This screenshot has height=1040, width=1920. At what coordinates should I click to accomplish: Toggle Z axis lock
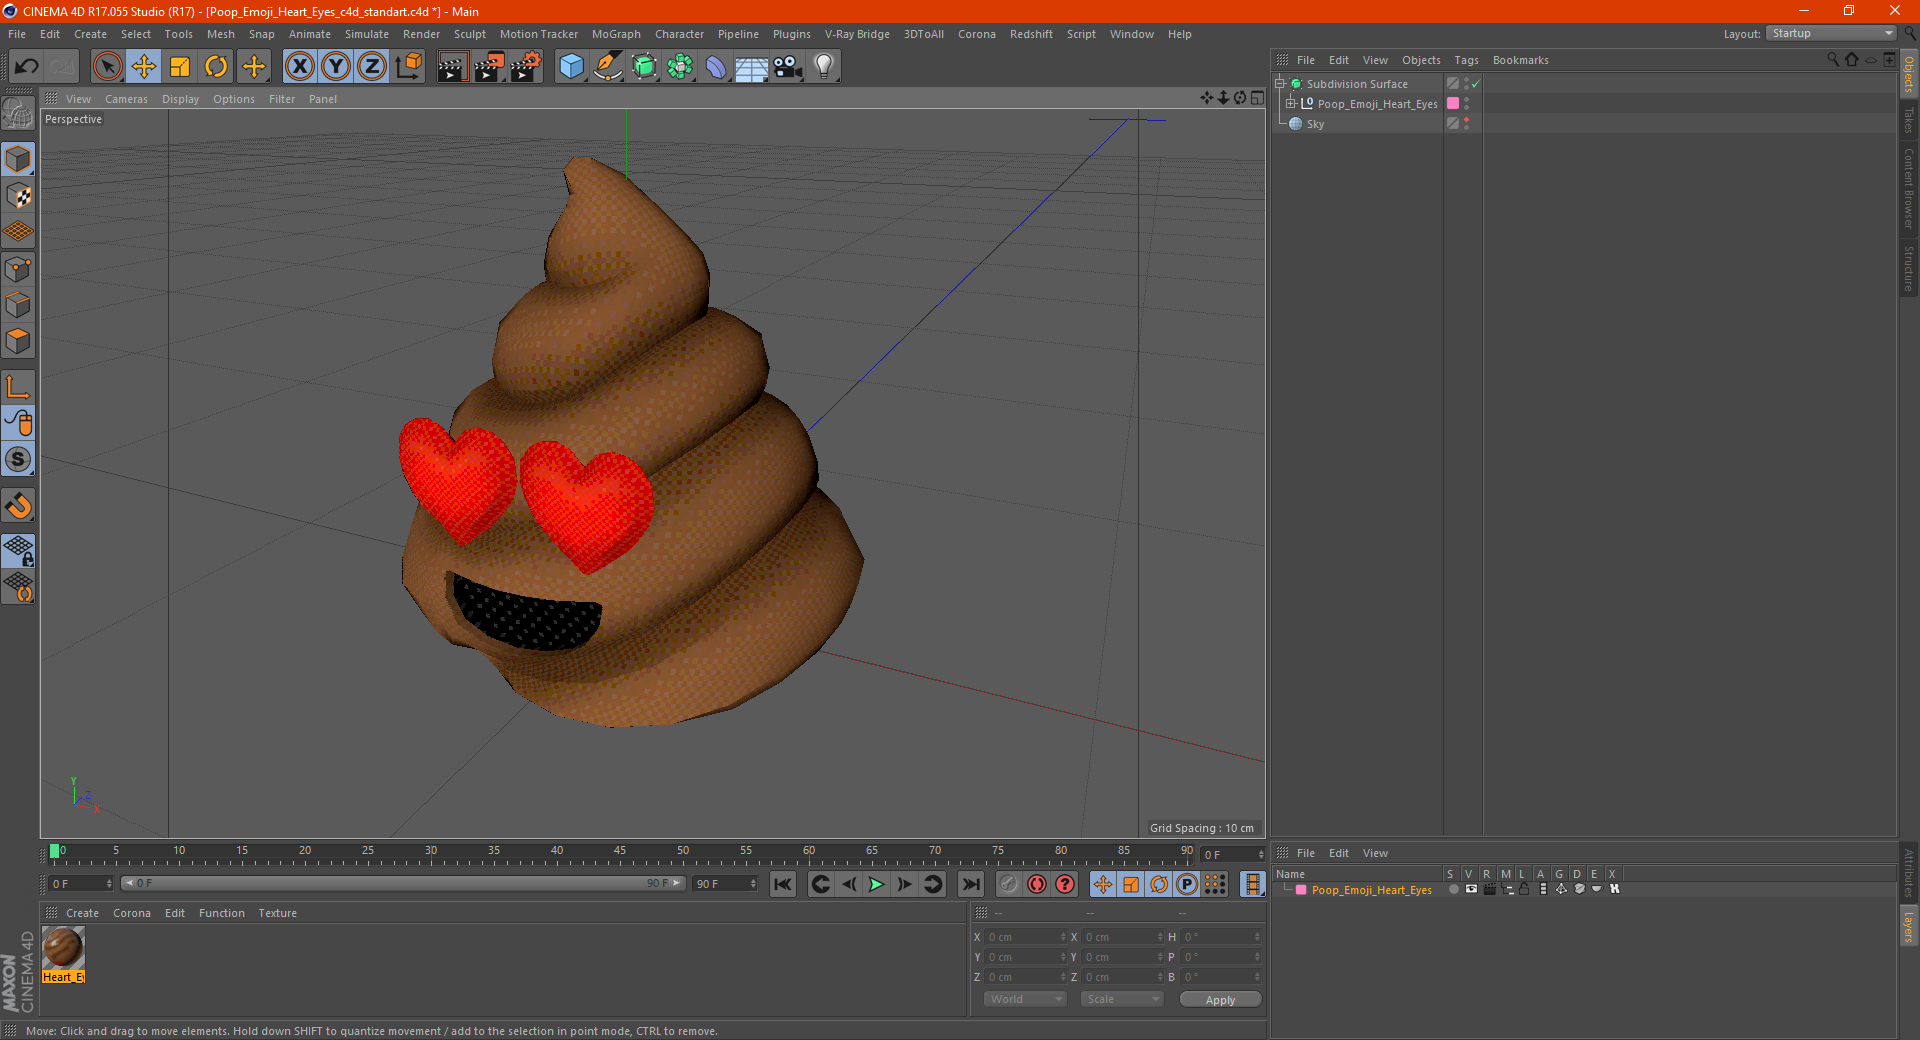[x=372, y=67]
